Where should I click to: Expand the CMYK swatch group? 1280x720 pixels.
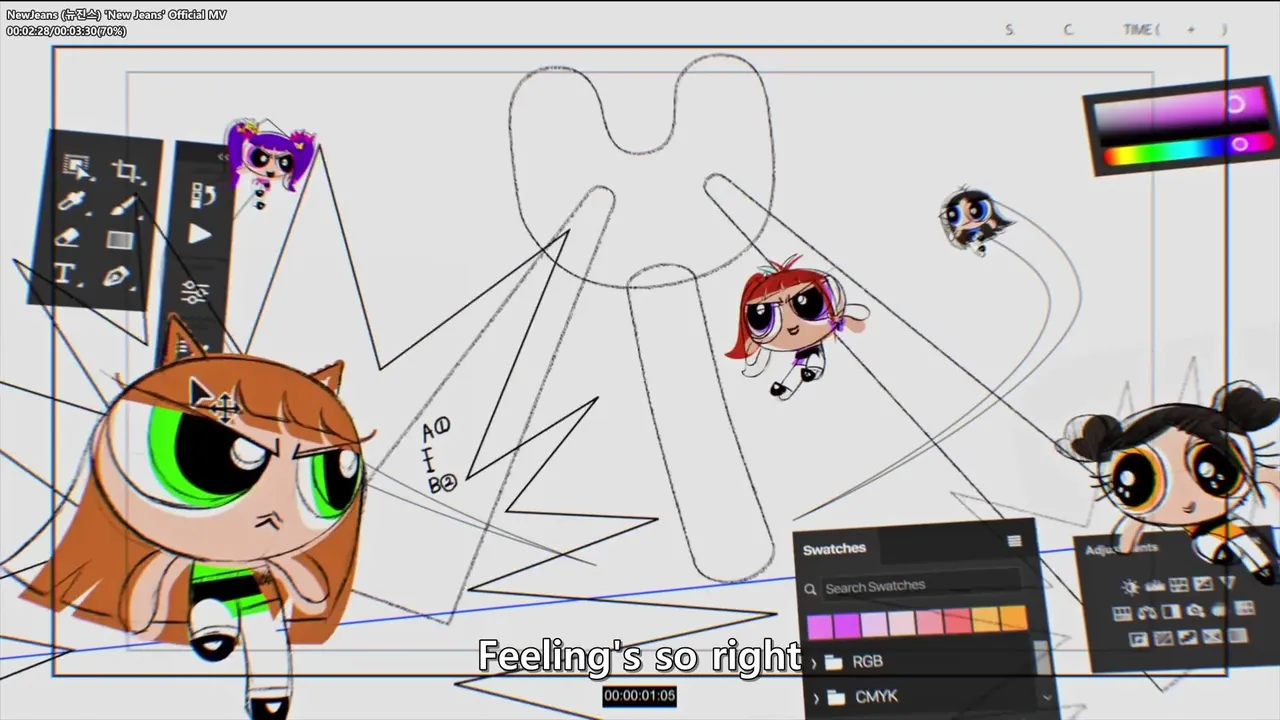(x=816, y=698)
